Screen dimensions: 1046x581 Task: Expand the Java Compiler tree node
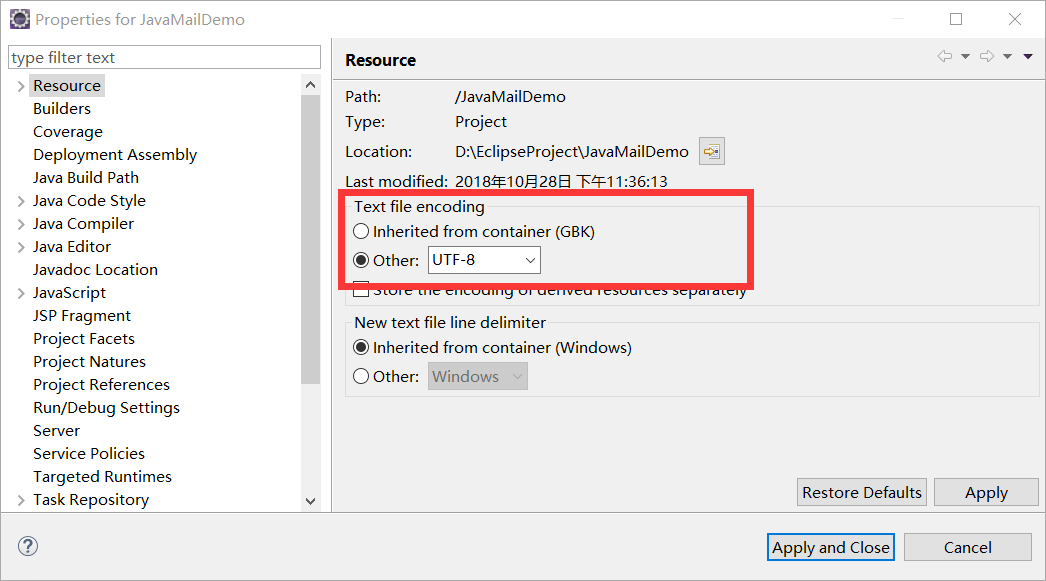[21, 224]
